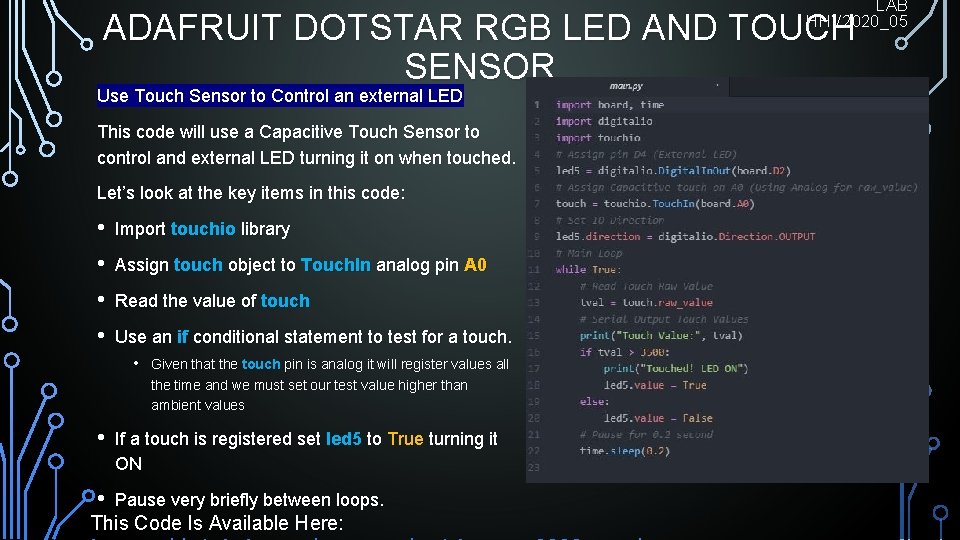
Task: Click the sentence 'Let's look at the key items in this code:'
Action: [251, 193]
